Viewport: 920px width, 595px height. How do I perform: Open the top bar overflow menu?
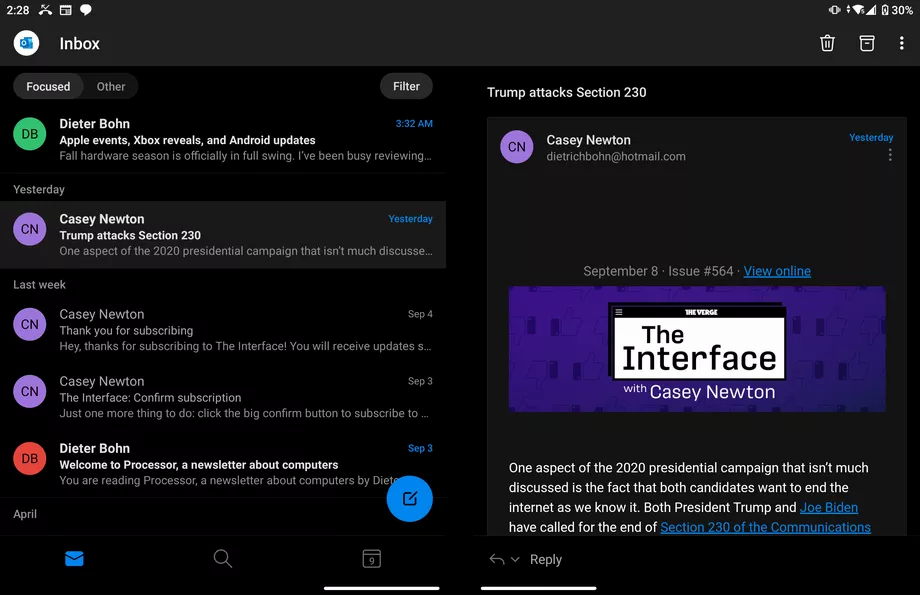[x=901, y=43]
